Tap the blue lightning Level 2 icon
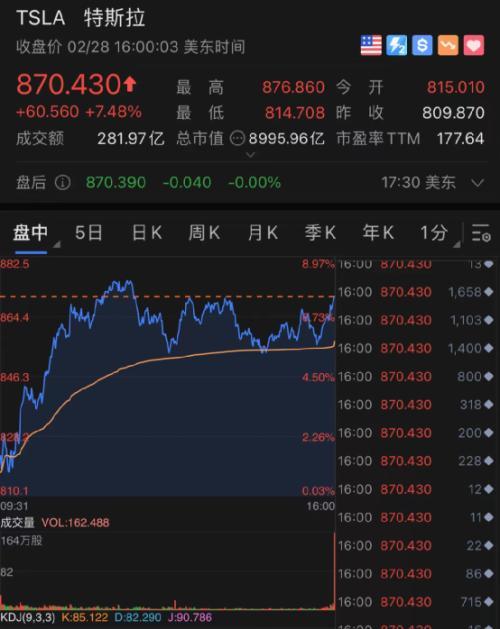Viewport: 500px width, 629px height. pos(396,45)
